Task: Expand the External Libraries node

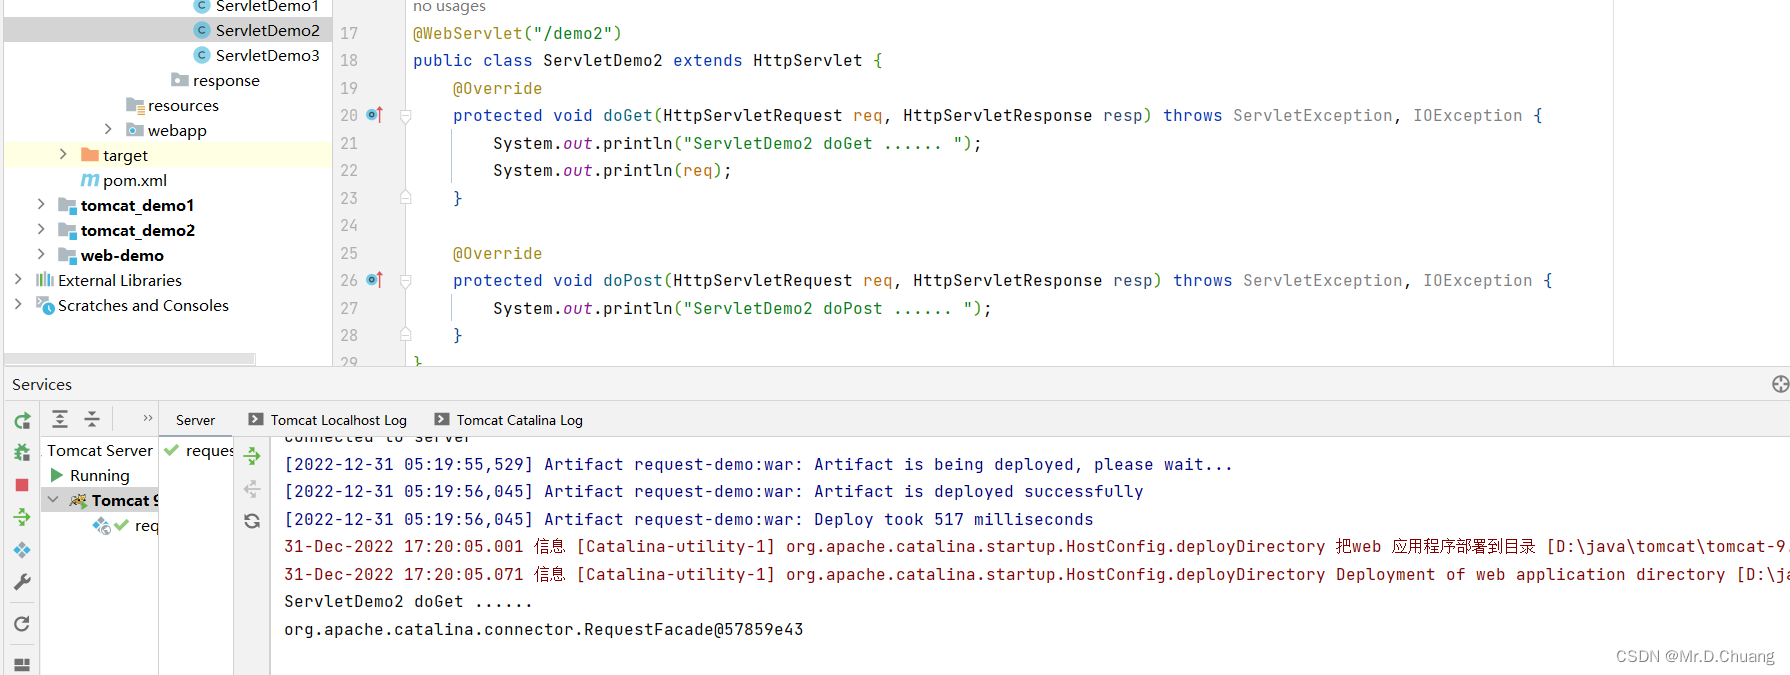Action: [x=18, y=280]
